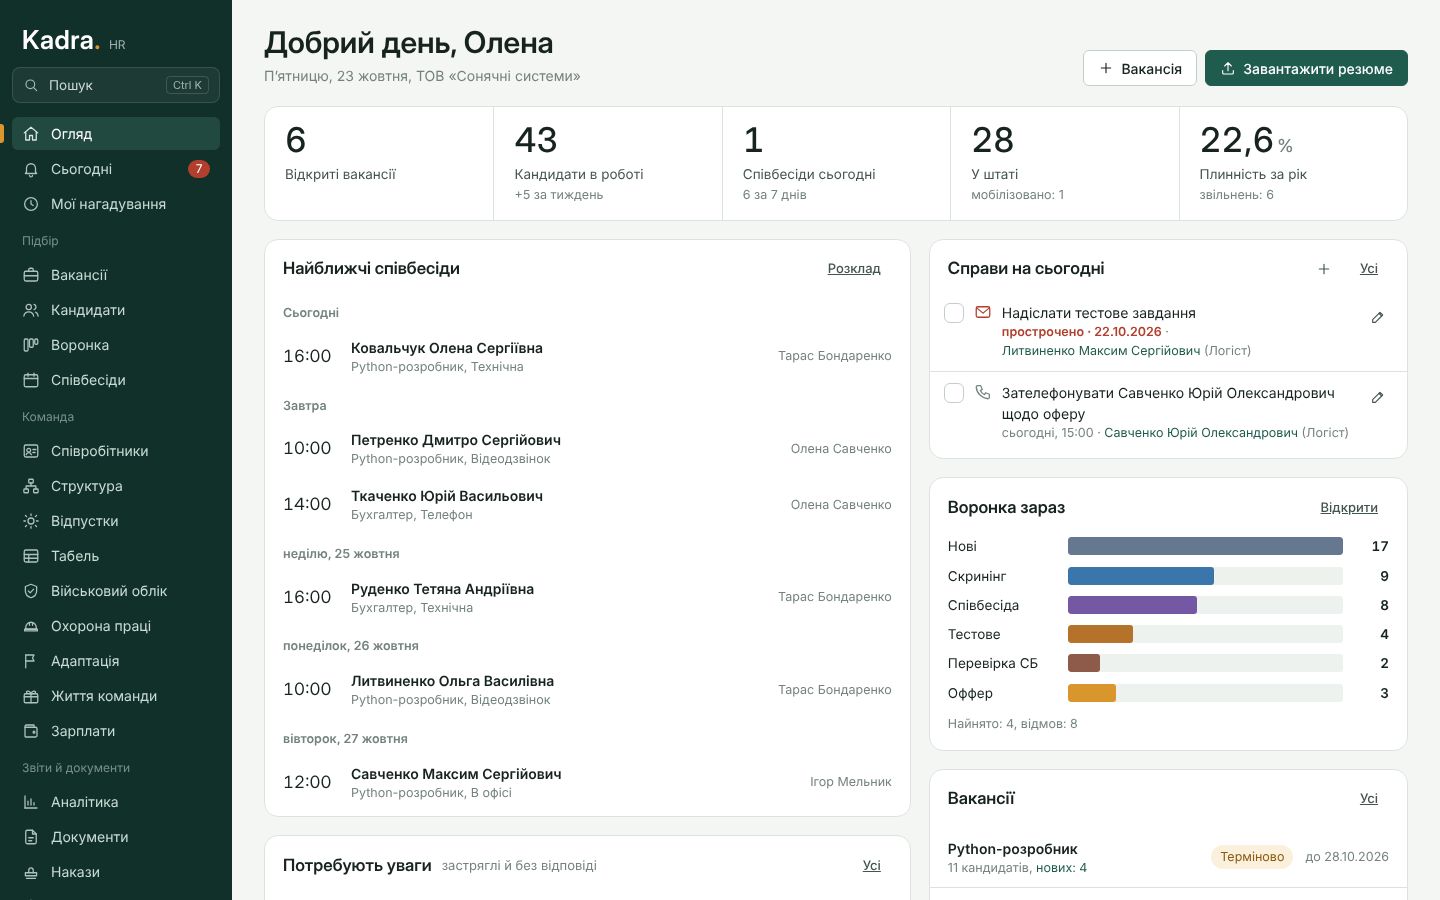Click the + Вакансія button
This screenshot has height=900, width=1440.
[1140, 68]
